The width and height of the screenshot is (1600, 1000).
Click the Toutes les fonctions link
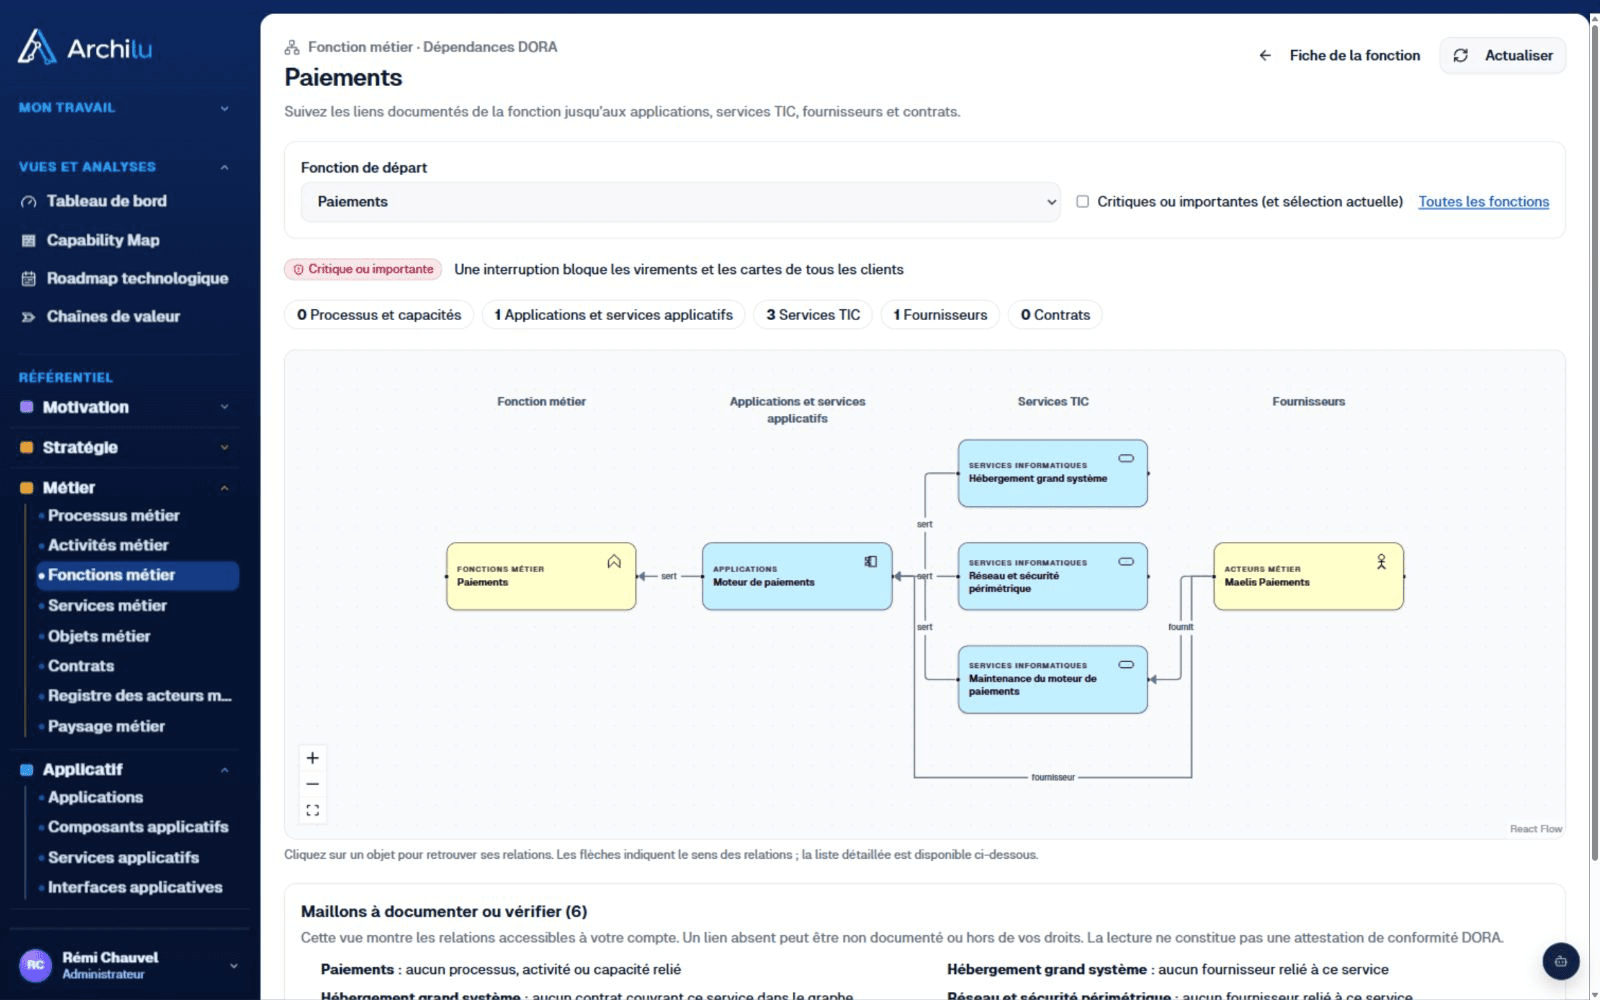pos(1484,202)
